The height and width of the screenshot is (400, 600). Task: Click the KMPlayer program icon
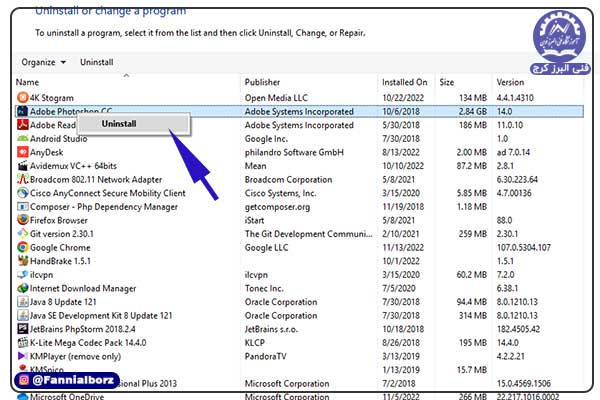click(22, 355)
